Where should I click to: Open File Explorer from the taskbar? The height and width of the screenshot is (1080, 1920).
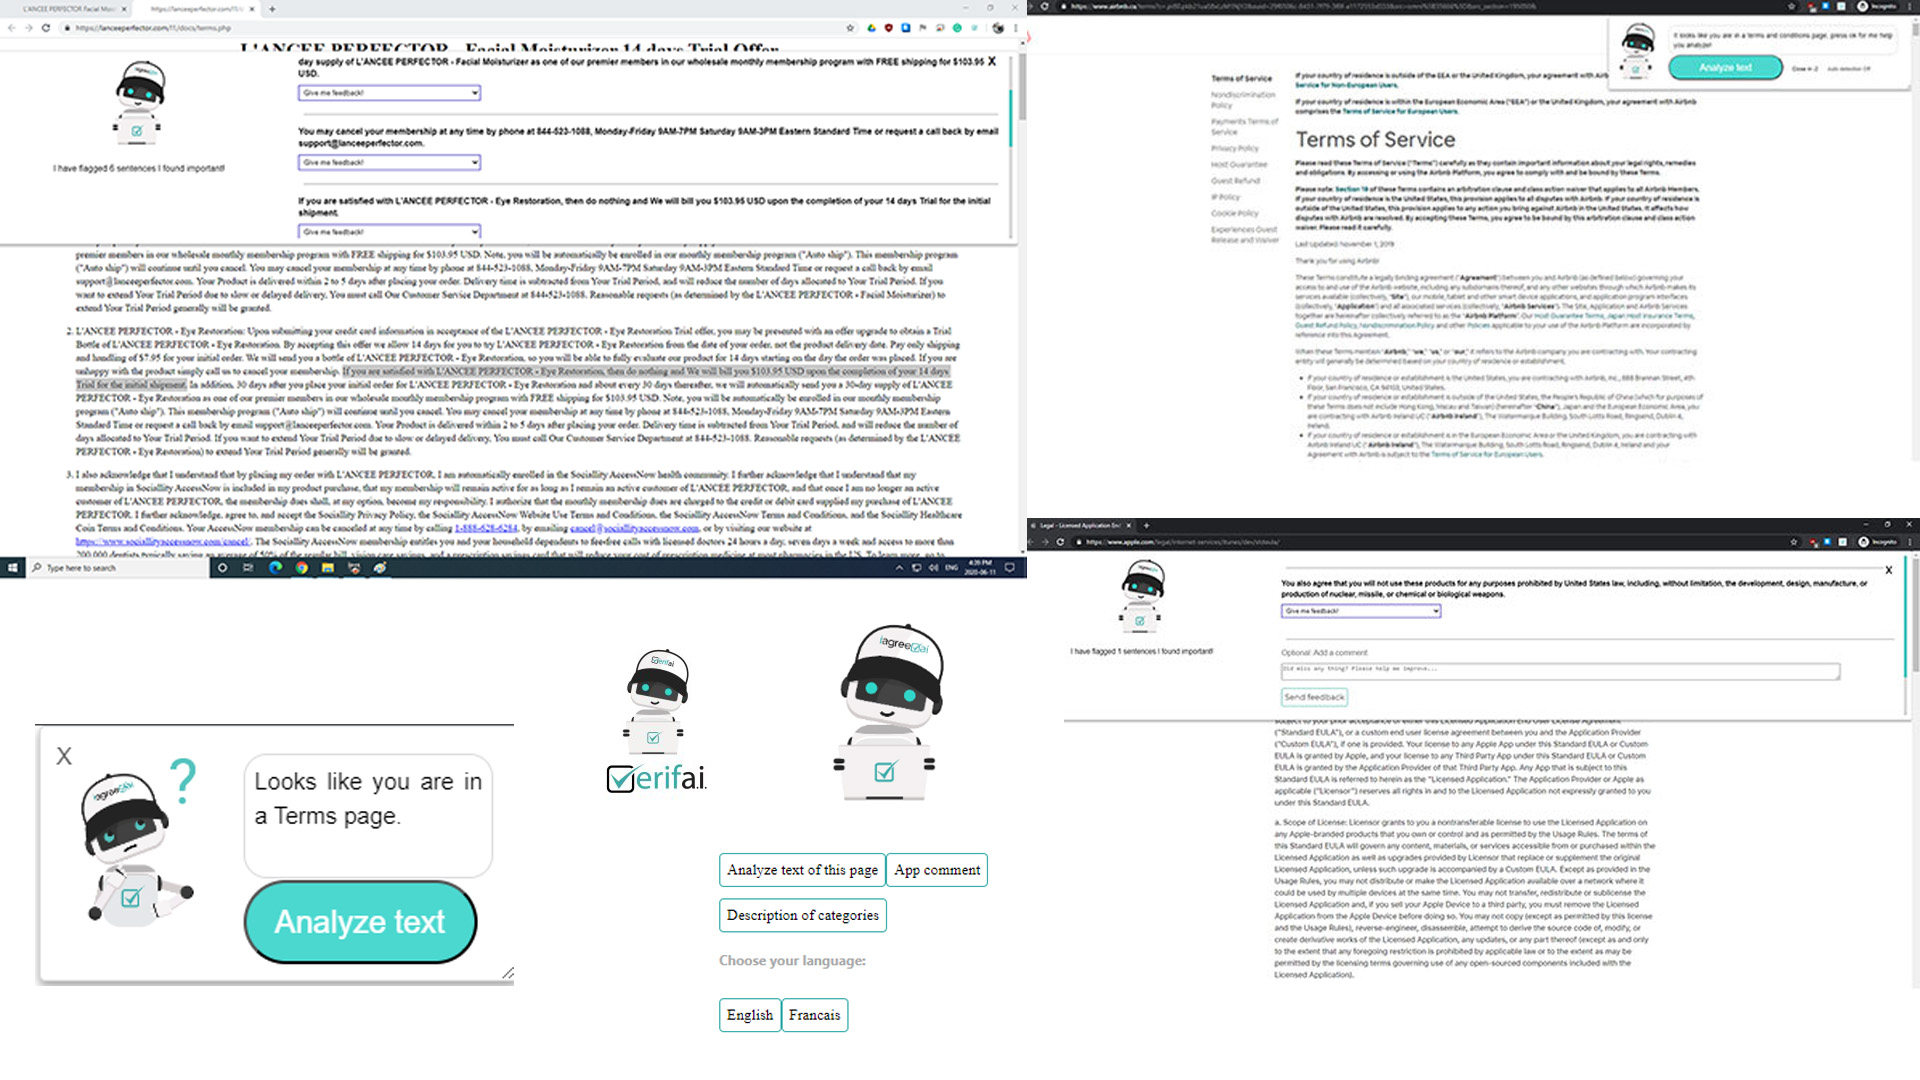click(327, 568)
